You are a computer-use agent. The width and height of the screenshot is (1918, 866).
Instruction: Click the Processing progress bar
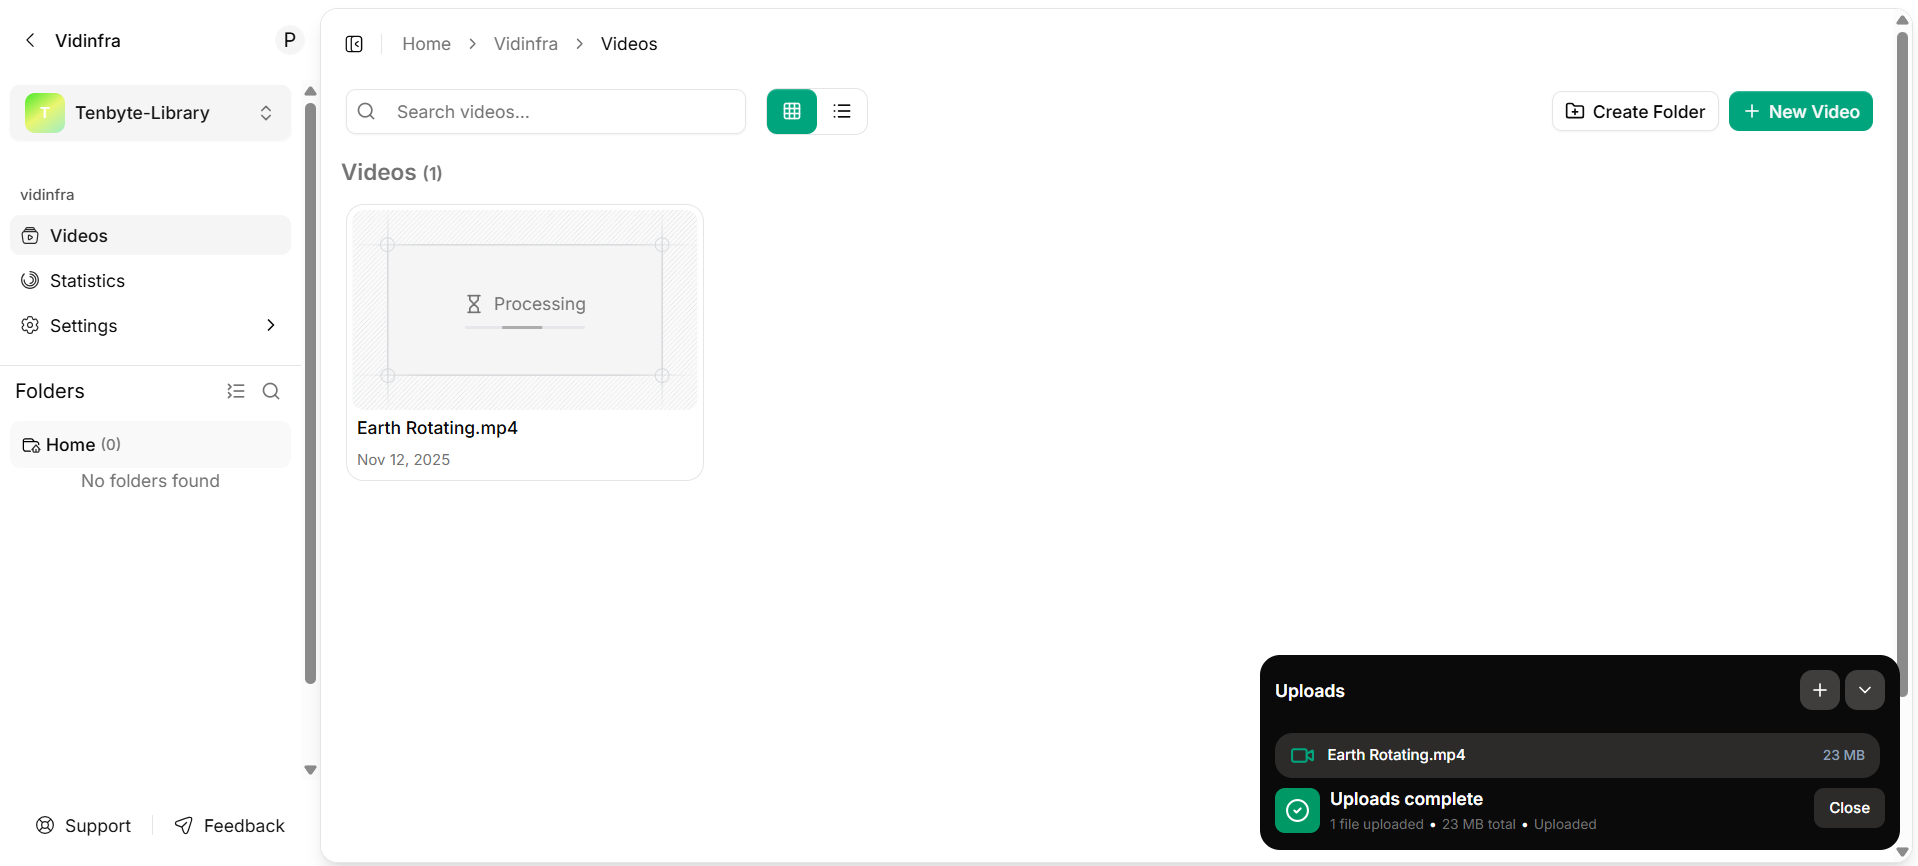(x=525, y=327)
